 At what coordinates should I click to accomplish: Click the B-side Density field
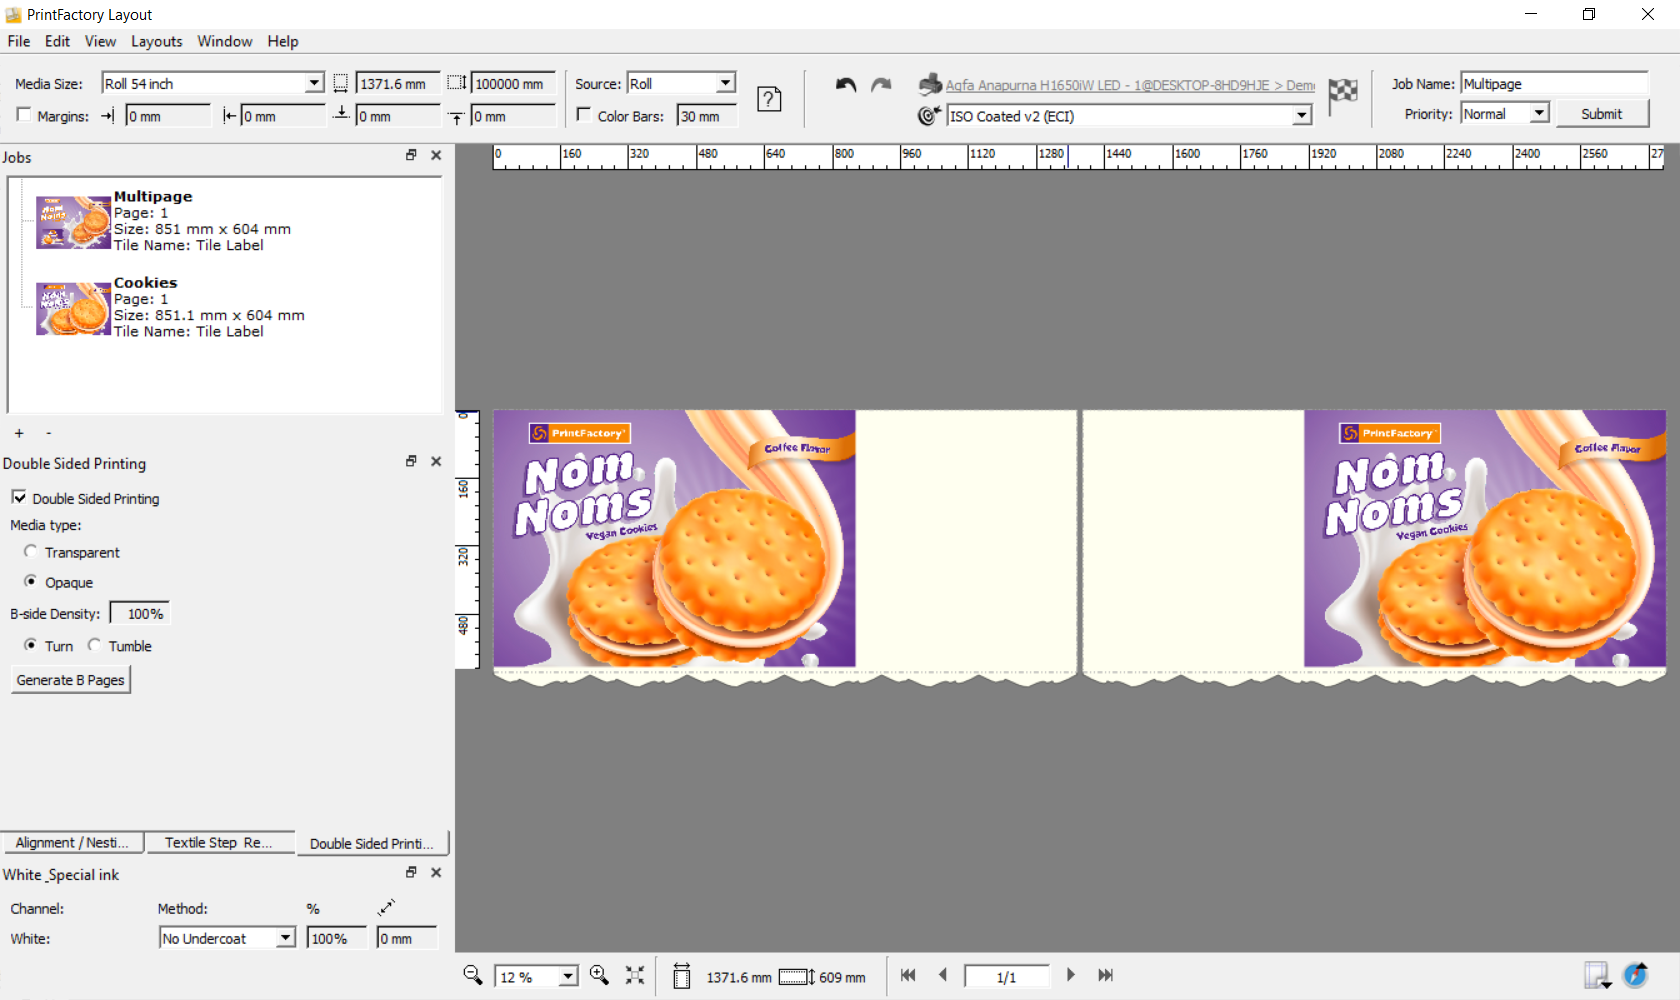[x=139, y=613]
